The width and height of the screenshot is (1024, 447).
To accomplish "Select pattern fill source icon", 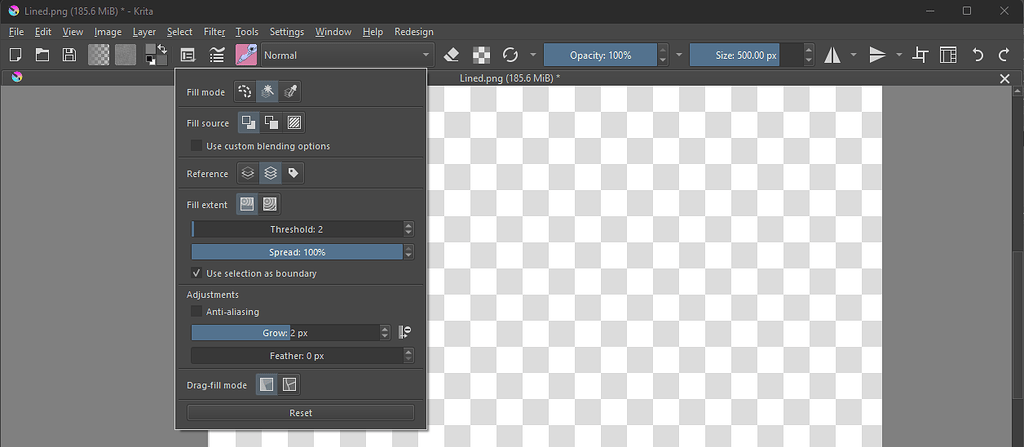I will pos(294,123).
